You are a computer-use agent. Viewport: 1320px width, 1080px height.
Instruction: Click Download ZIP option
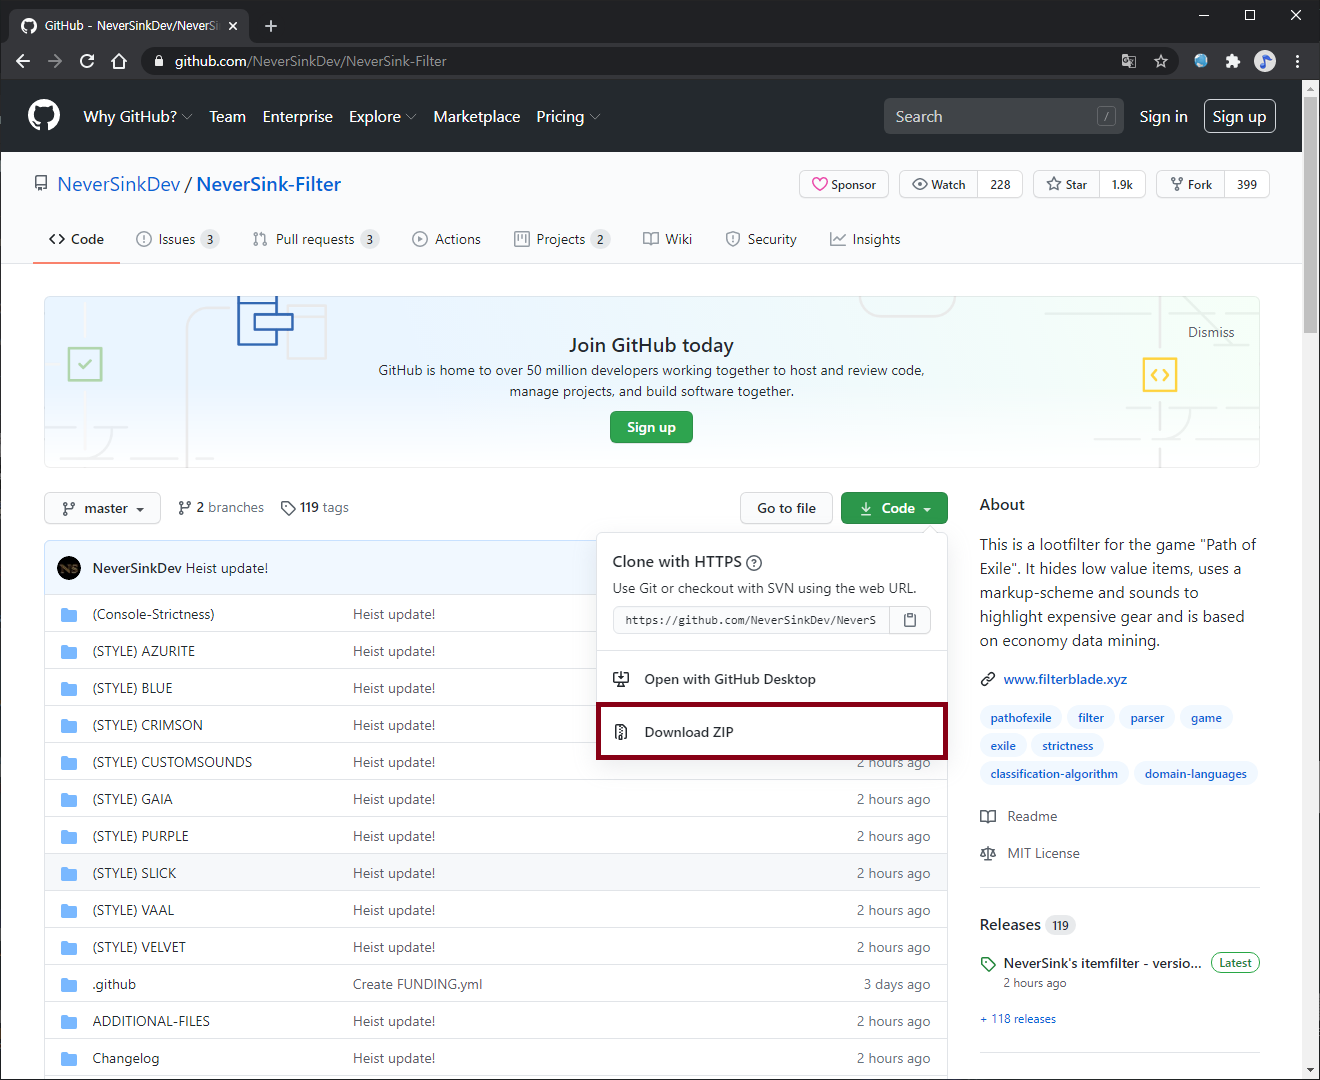click(x=771, y=732)
